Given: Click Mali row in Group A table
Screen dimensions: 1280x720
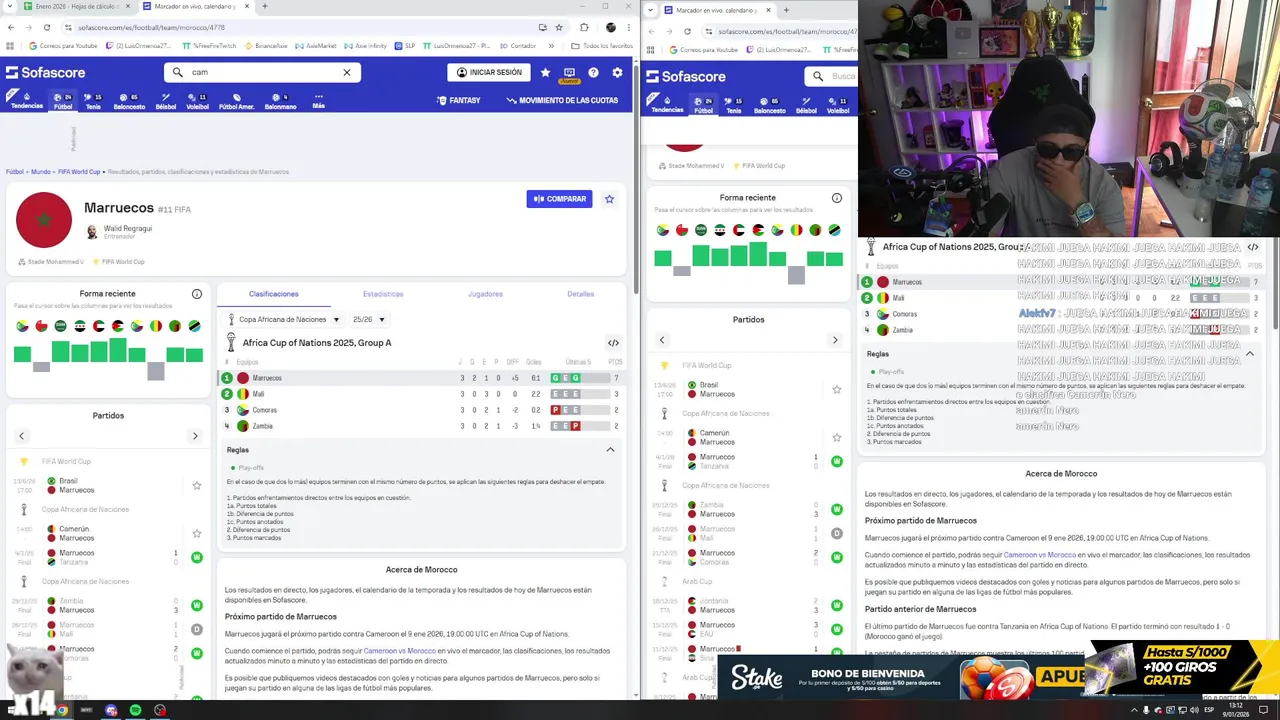Looking at the screenshot, I should [422, 394].
